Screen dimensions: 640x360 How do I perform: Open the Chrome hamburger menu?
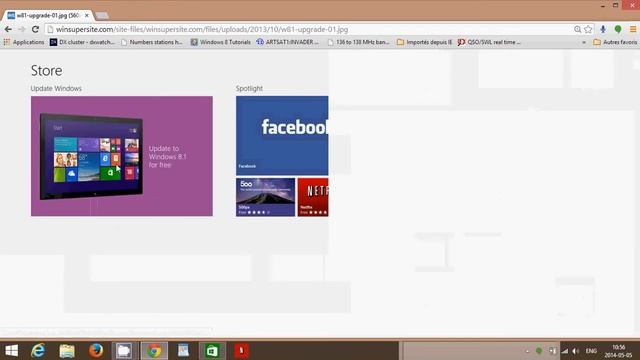point(633,29)
